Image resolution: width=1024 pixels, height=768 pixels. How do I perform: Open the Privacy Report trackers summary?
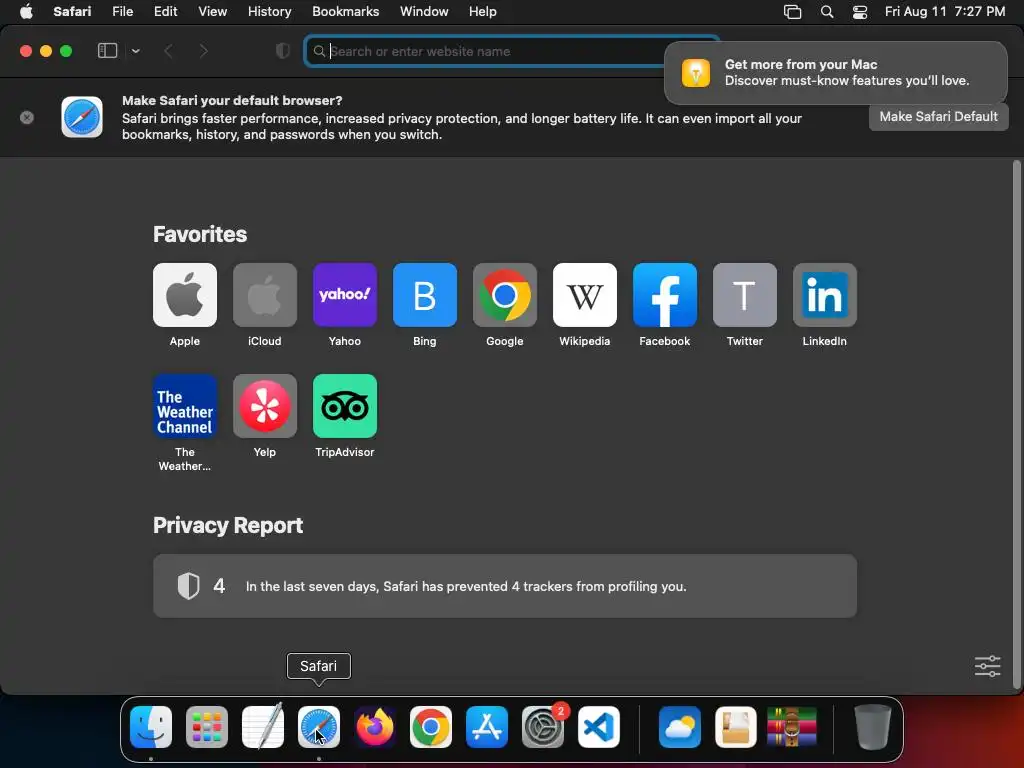click(x=505, y=586)
